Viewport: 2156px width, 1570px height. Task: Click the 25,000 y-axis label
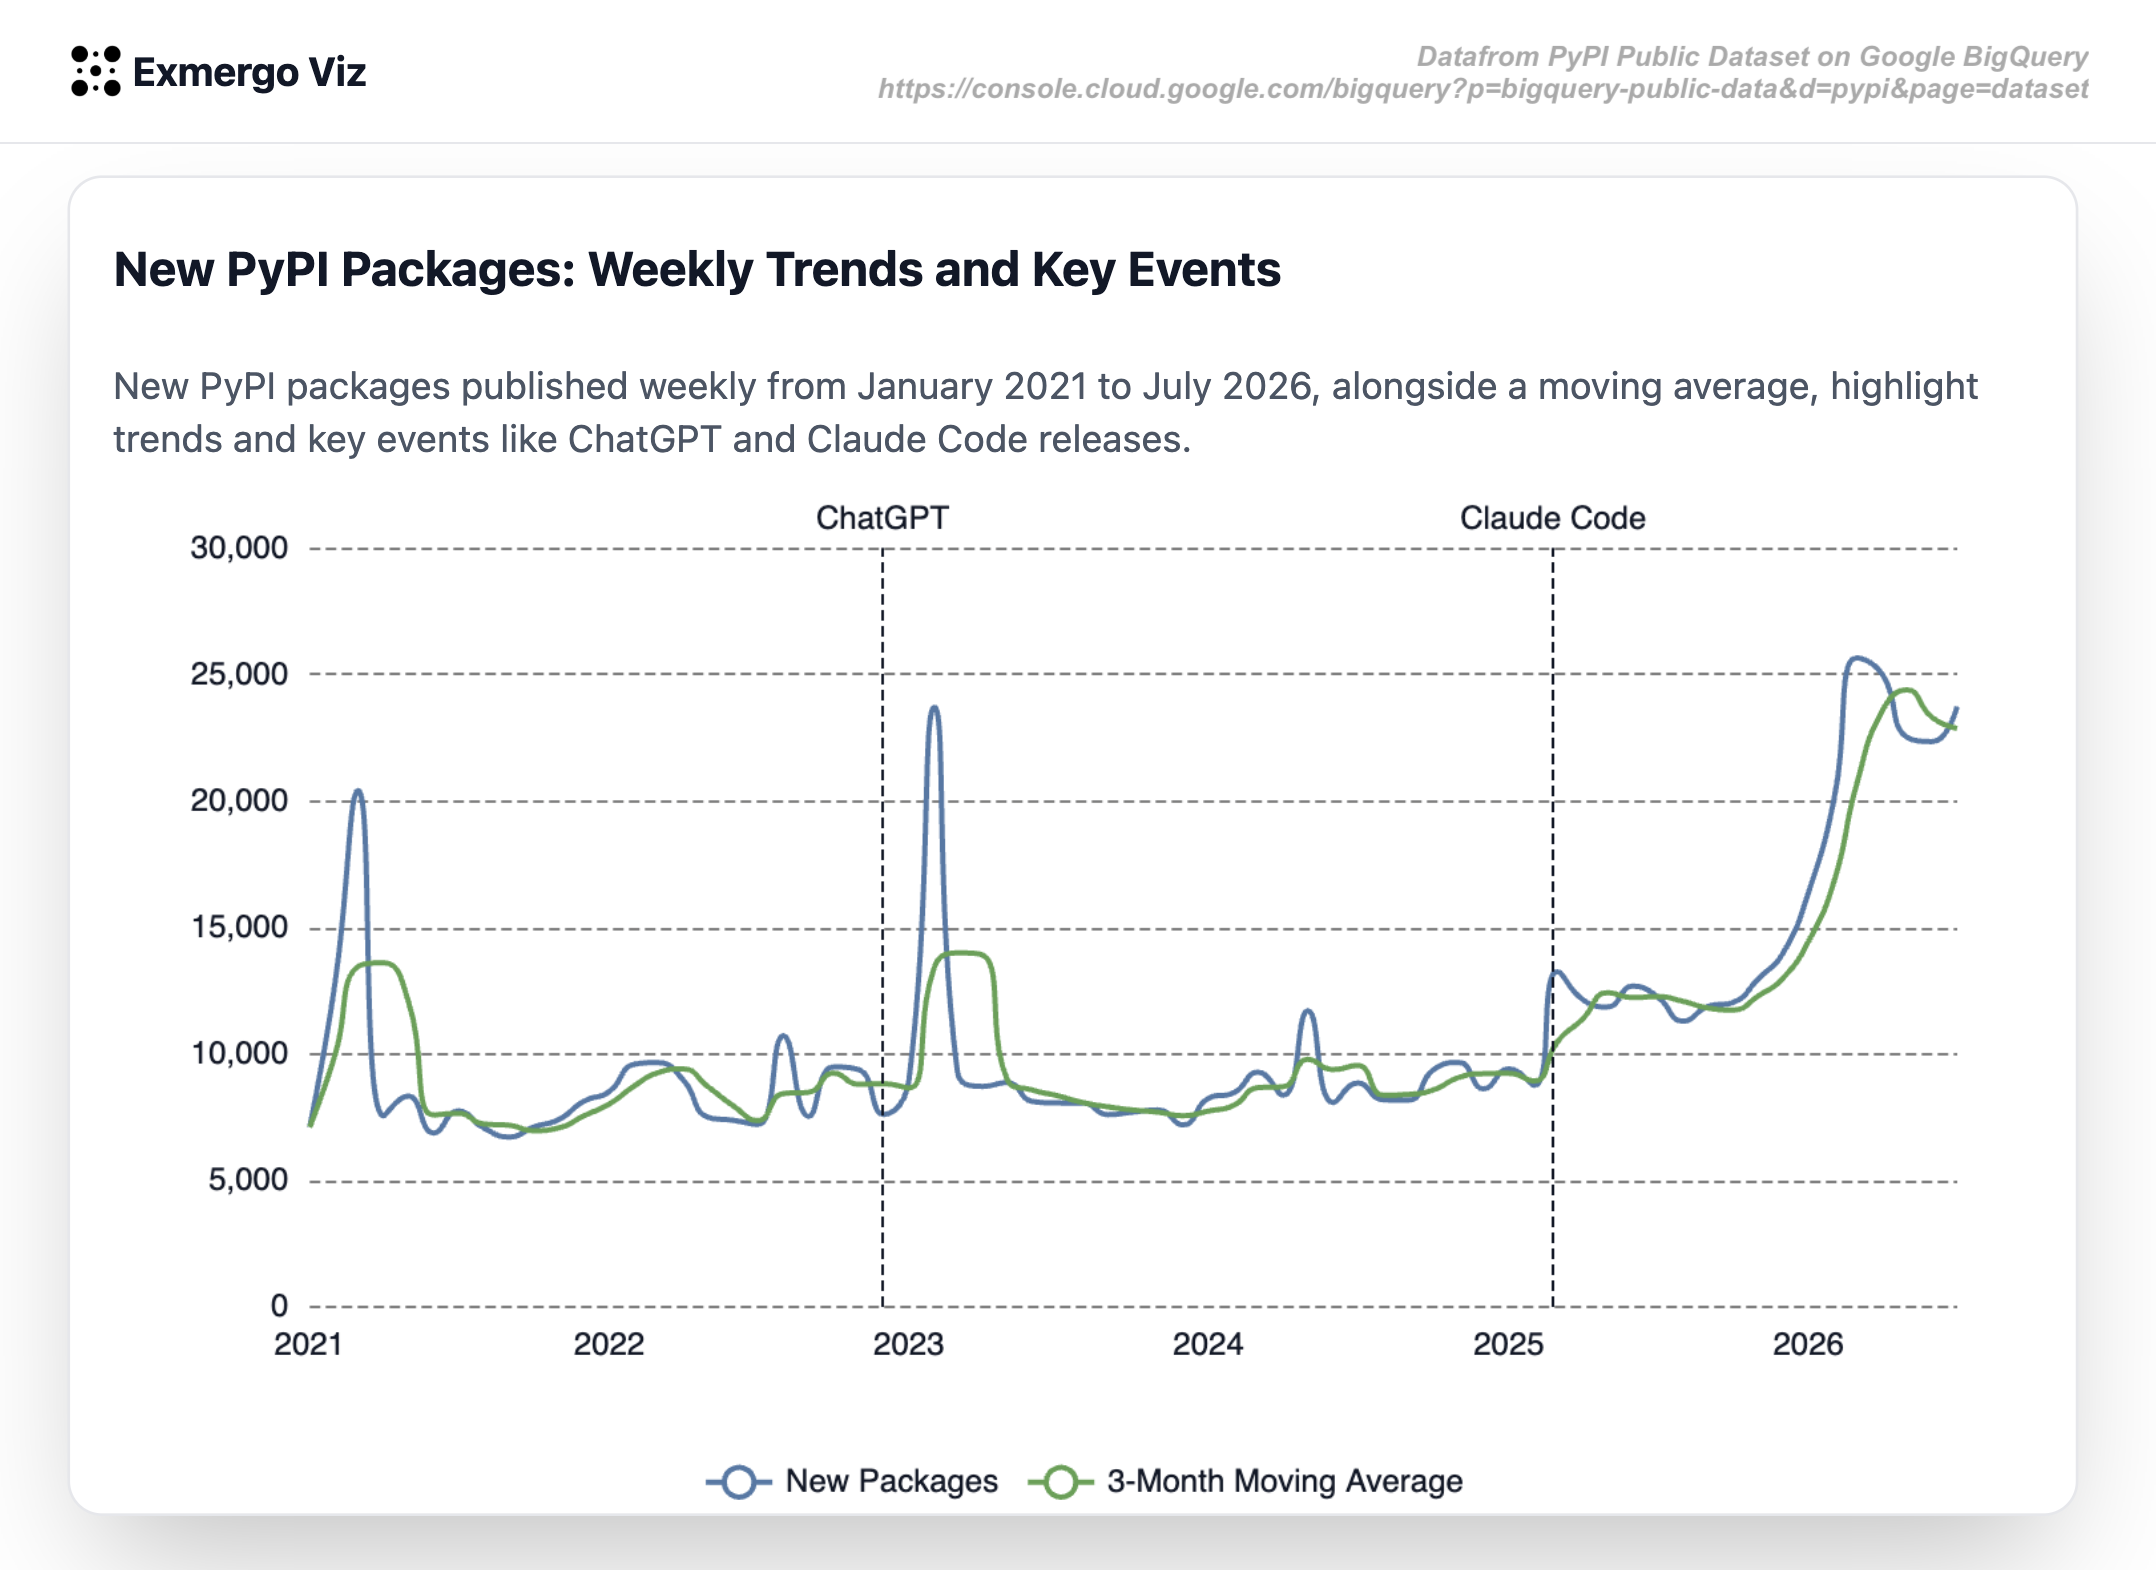(239, 674)
